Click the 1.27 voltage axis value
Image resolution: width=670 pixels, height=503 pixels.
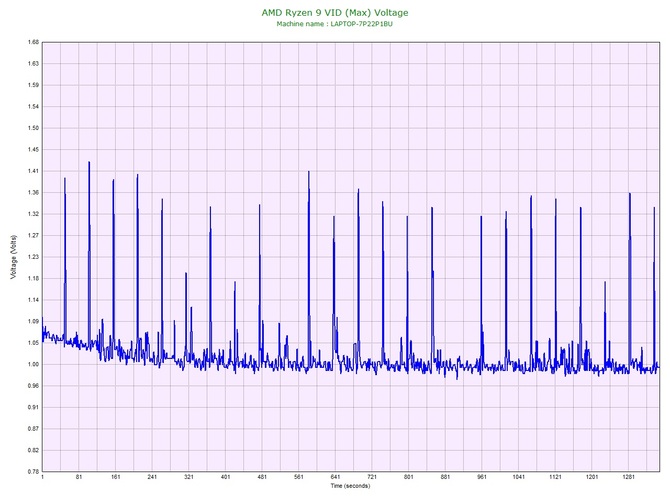(x=33, y=235)
